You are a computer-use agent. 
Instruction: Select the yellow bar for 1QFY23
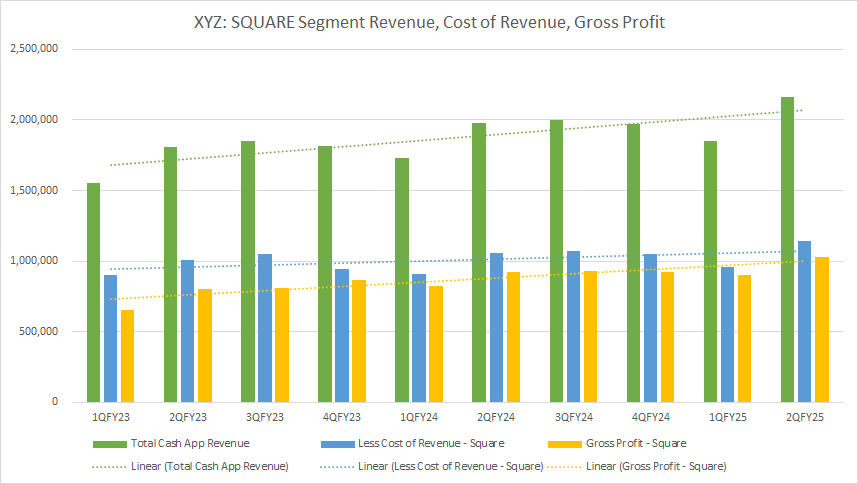[x=127, y=356]
